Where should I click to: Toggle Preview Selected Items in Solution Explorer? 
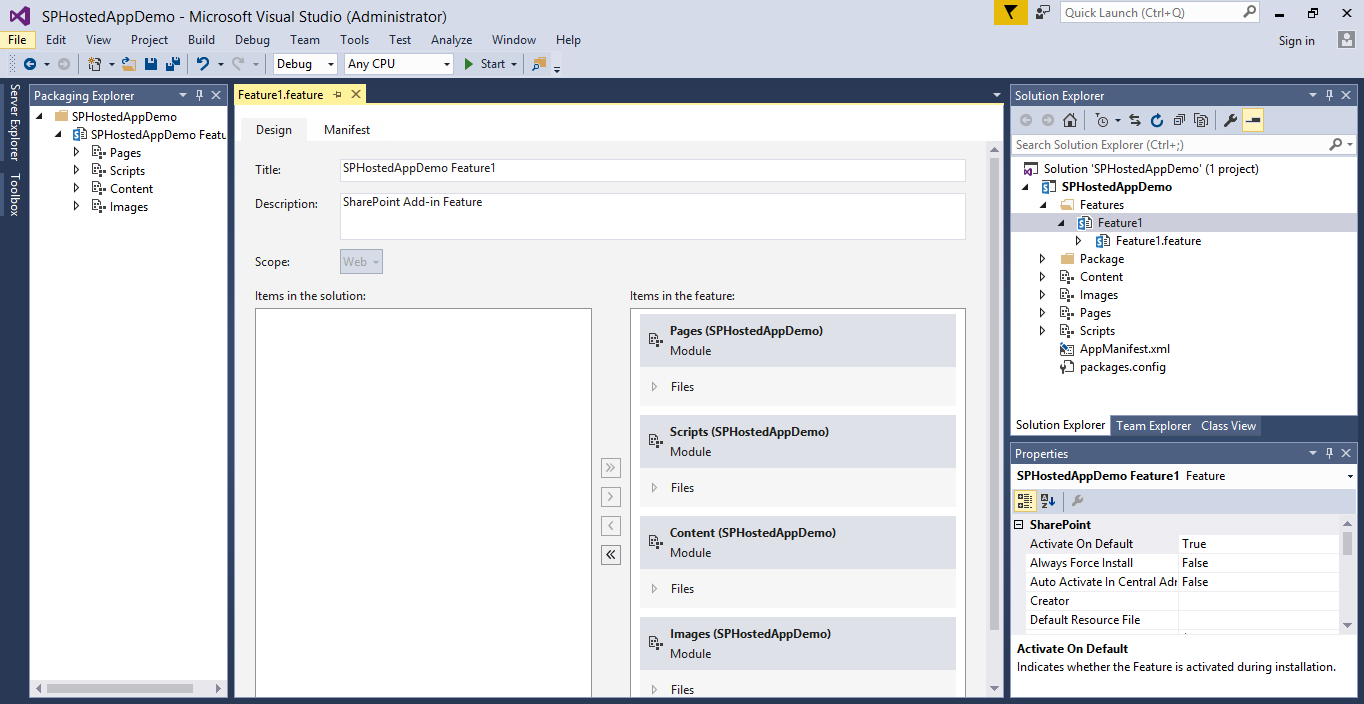1253,120
